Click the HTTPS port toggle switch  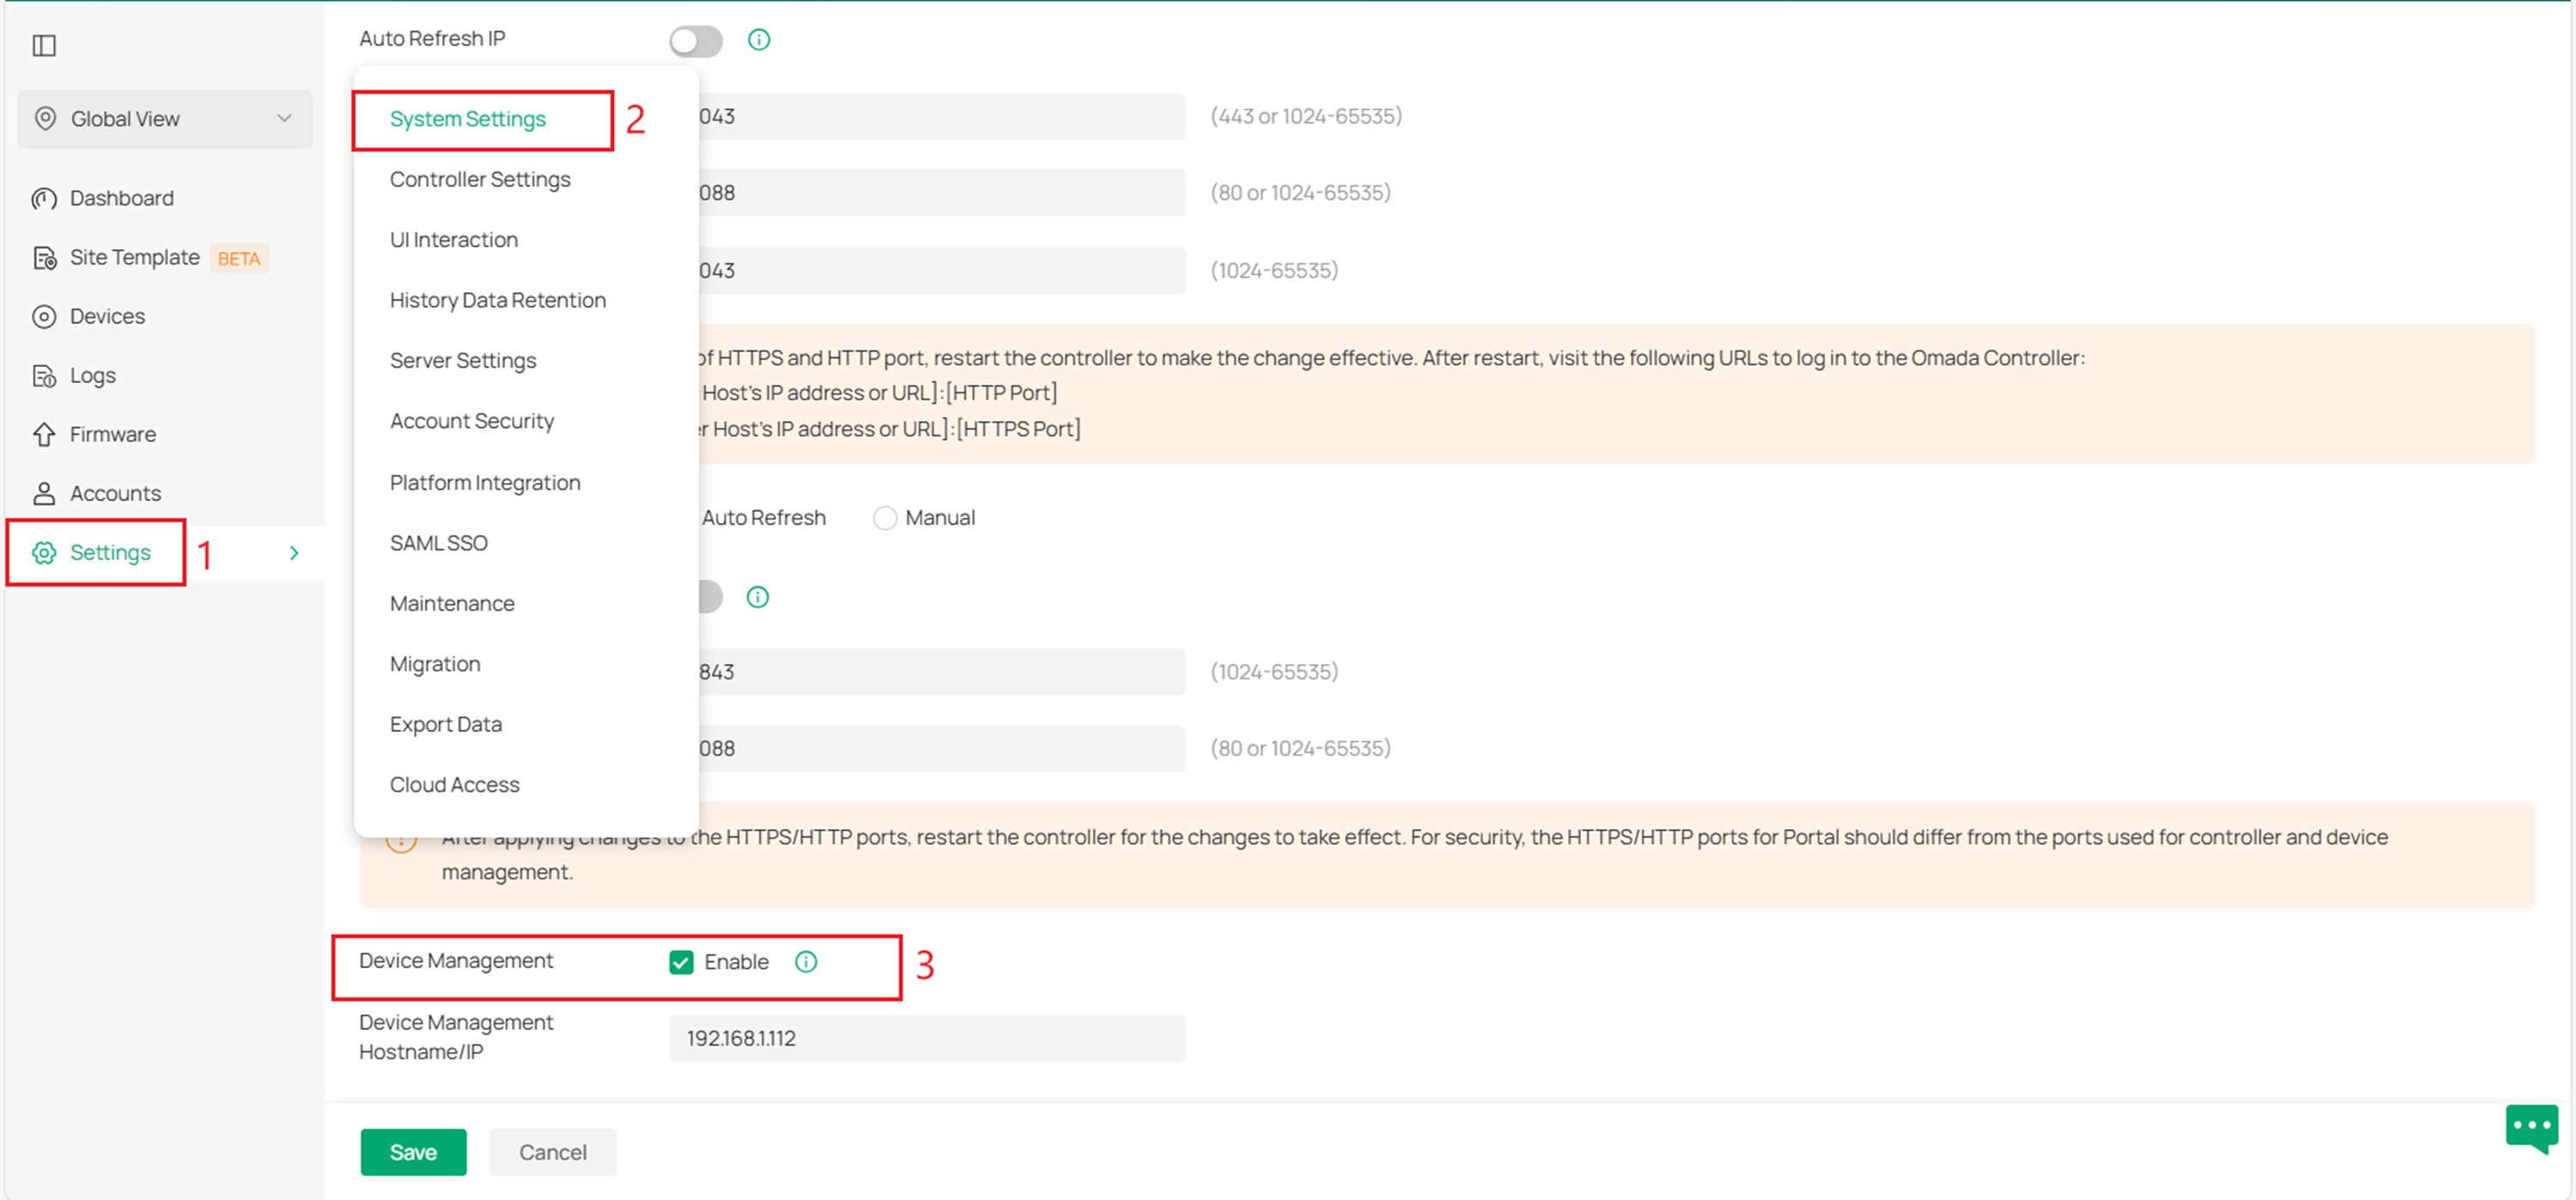706,597
